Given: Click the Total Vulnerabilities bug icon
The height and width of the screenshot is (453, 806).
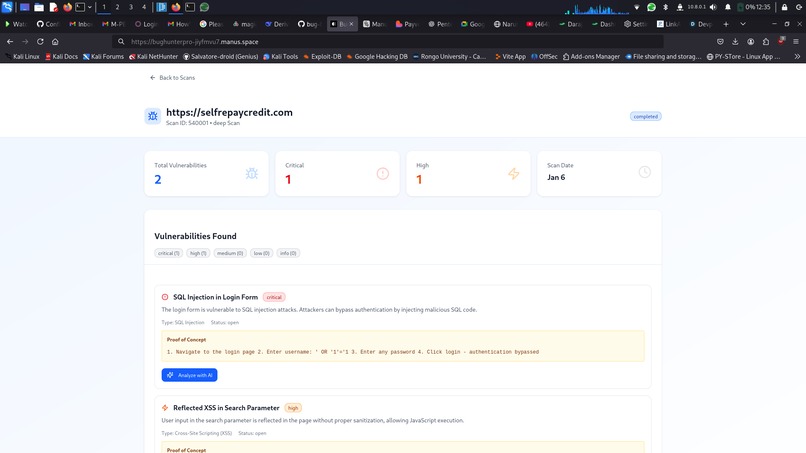Looking at the screenshot, I should click(x=251, y=173).
